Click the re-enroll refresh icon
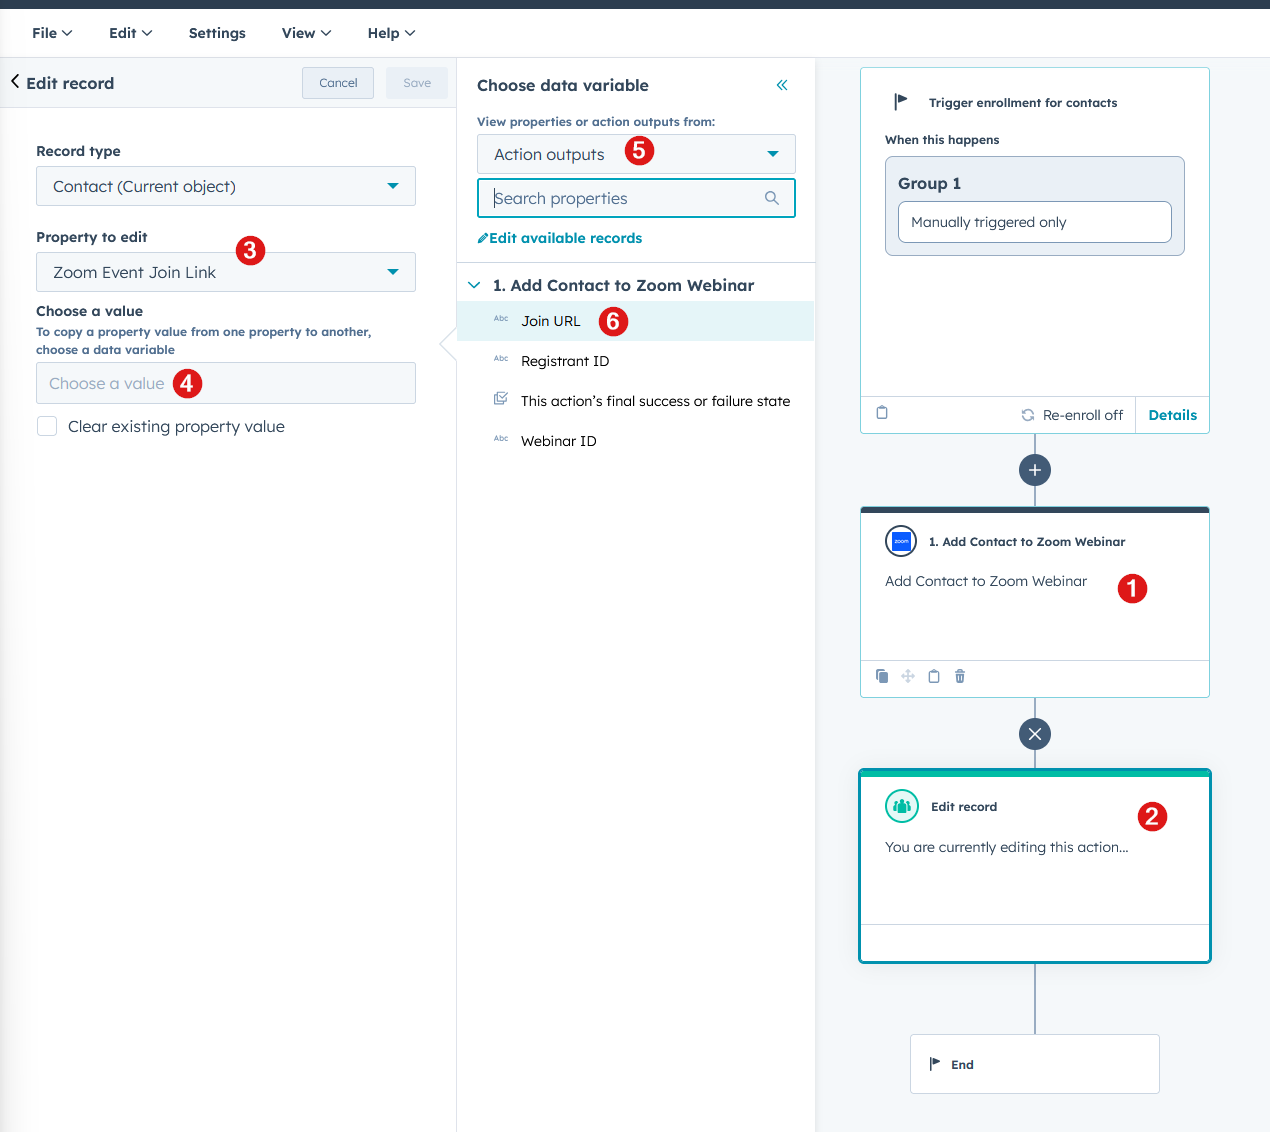 (x=1028, y=415)
